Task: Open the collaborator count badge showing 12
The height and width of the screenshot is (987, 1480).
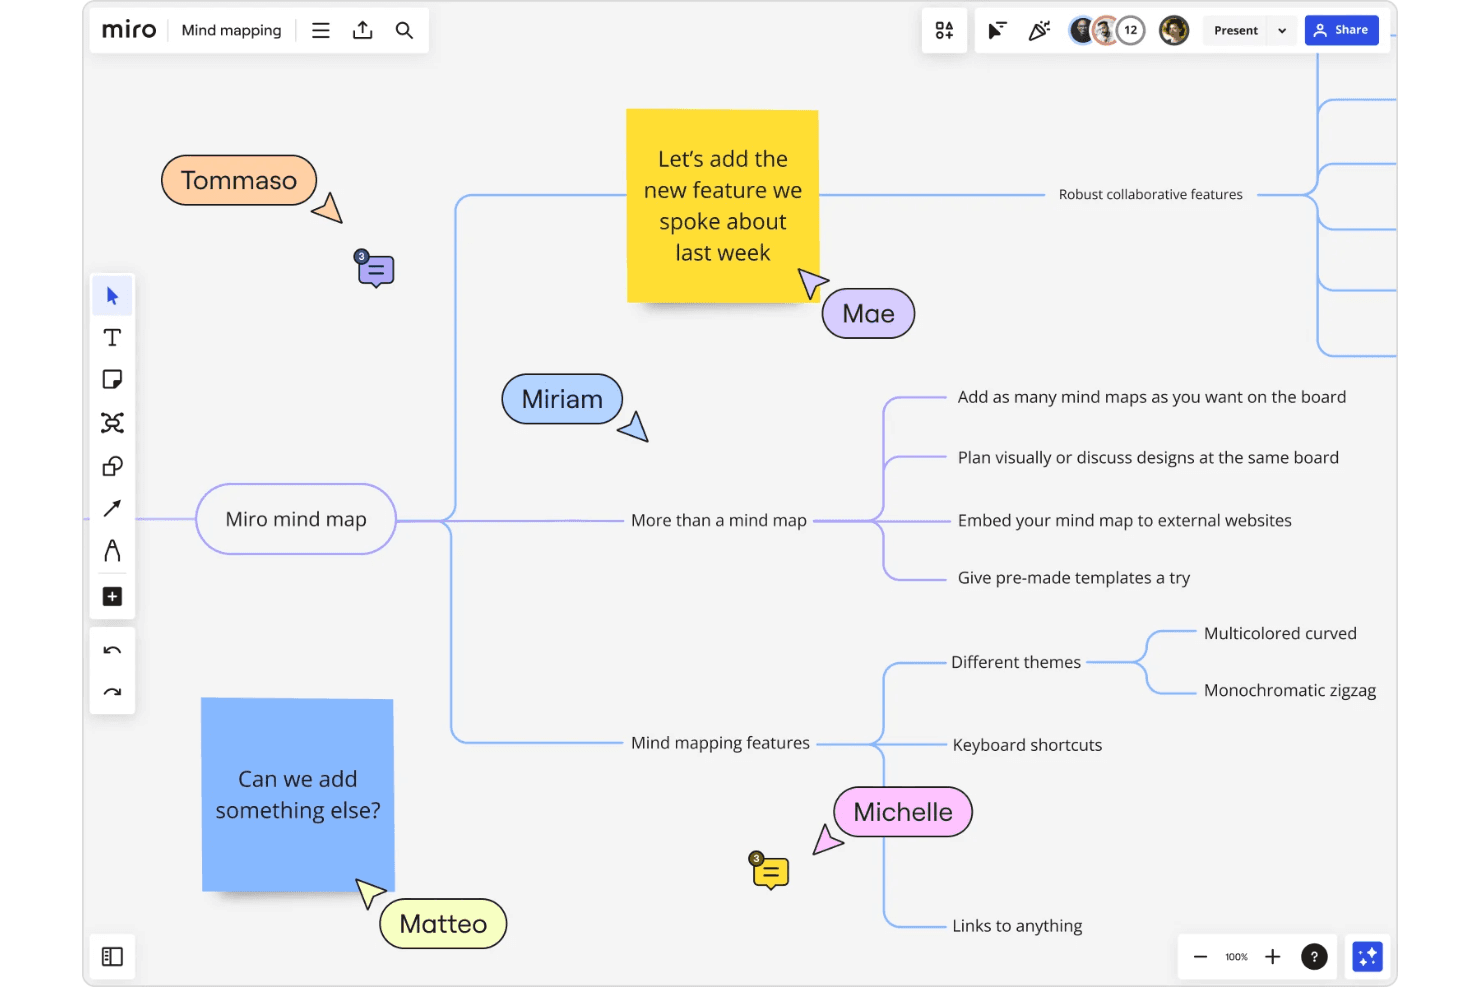Action: click(x=1131, y=30)
